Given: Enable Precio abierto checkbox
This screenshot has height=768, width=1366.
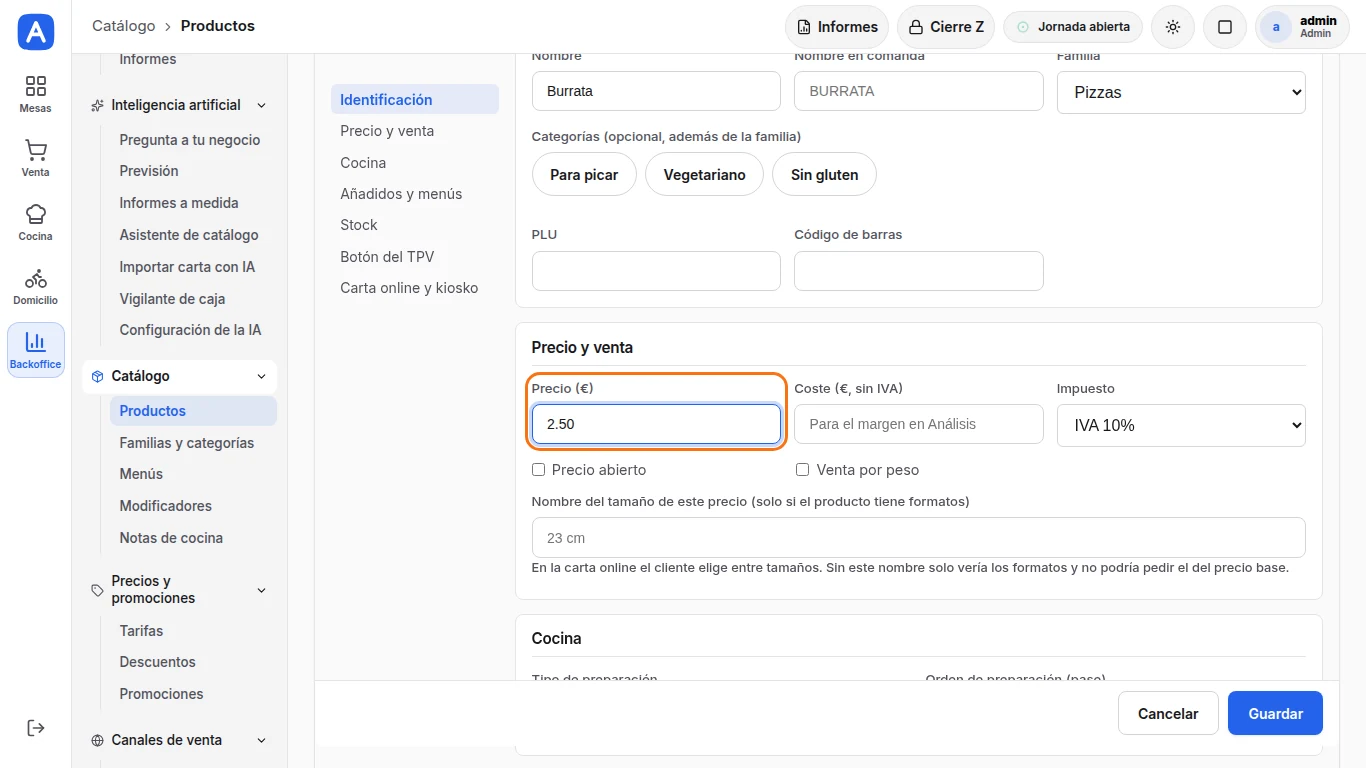Looking at the screenshot, I should [x=539, y=470].
